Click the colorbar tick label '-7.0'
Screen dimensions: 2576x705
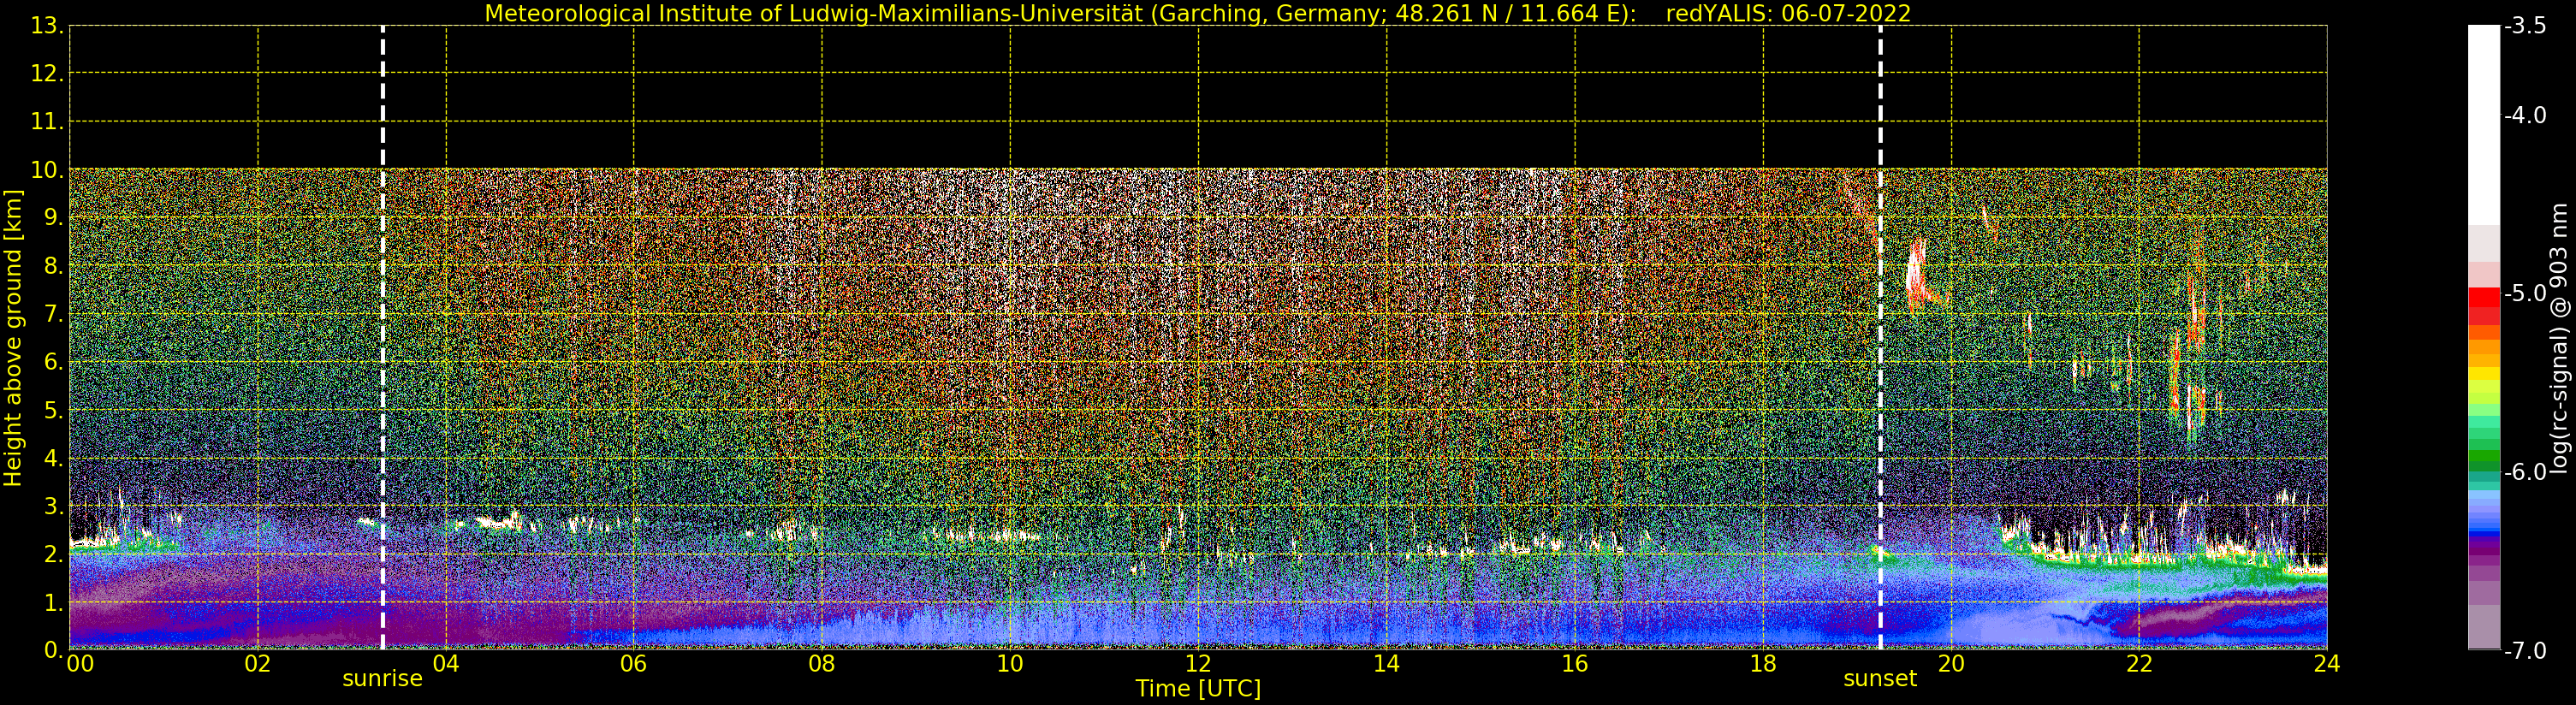(2525, 650)
